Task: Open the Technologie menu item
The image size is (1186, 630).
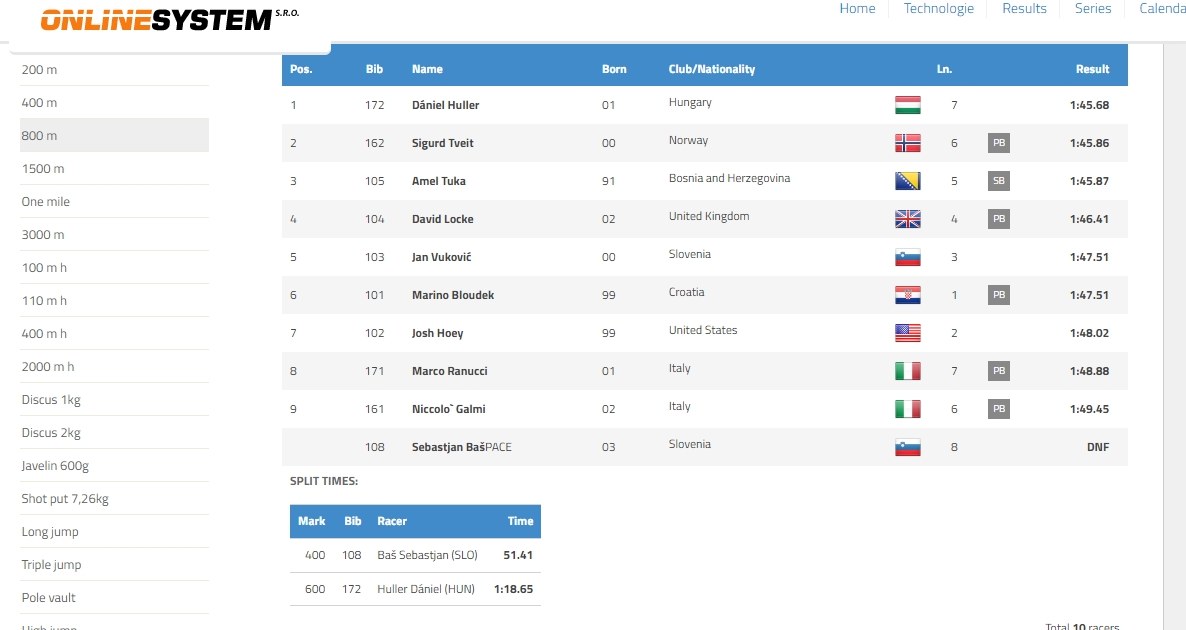Action: point(938,9)
